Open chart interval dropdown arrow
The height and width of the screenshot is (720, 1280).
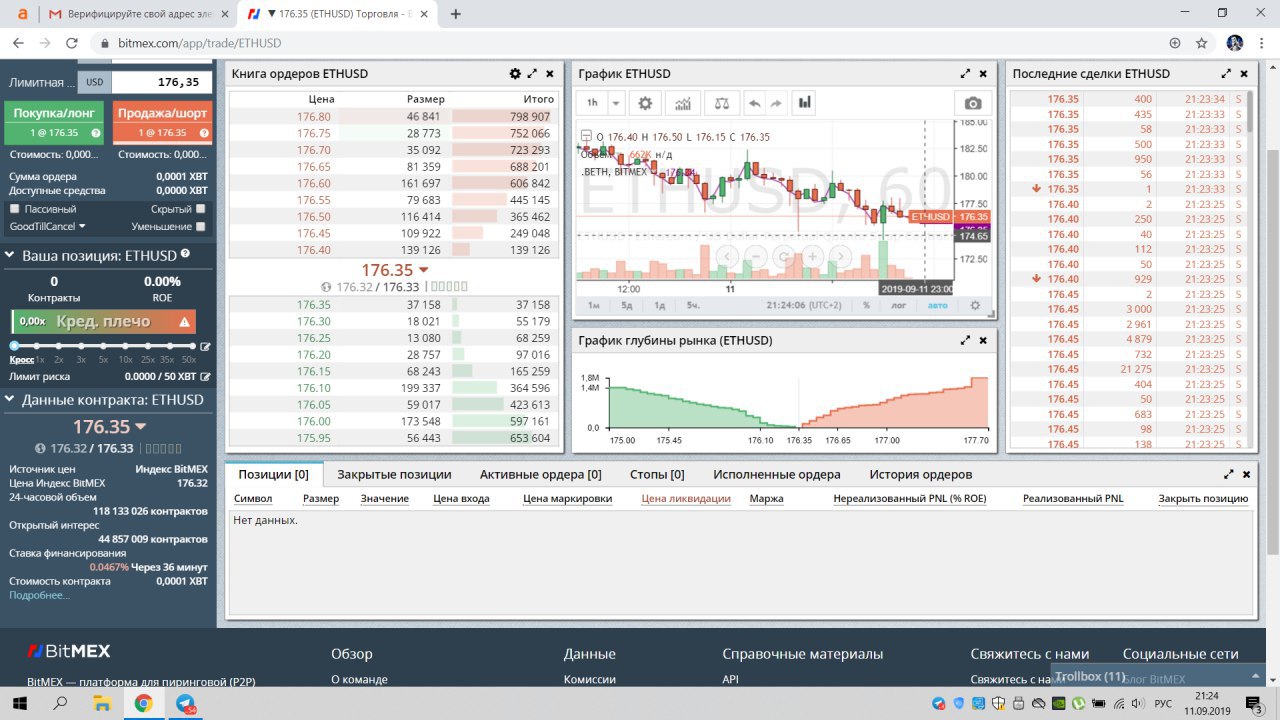click(x=616, y=103)
